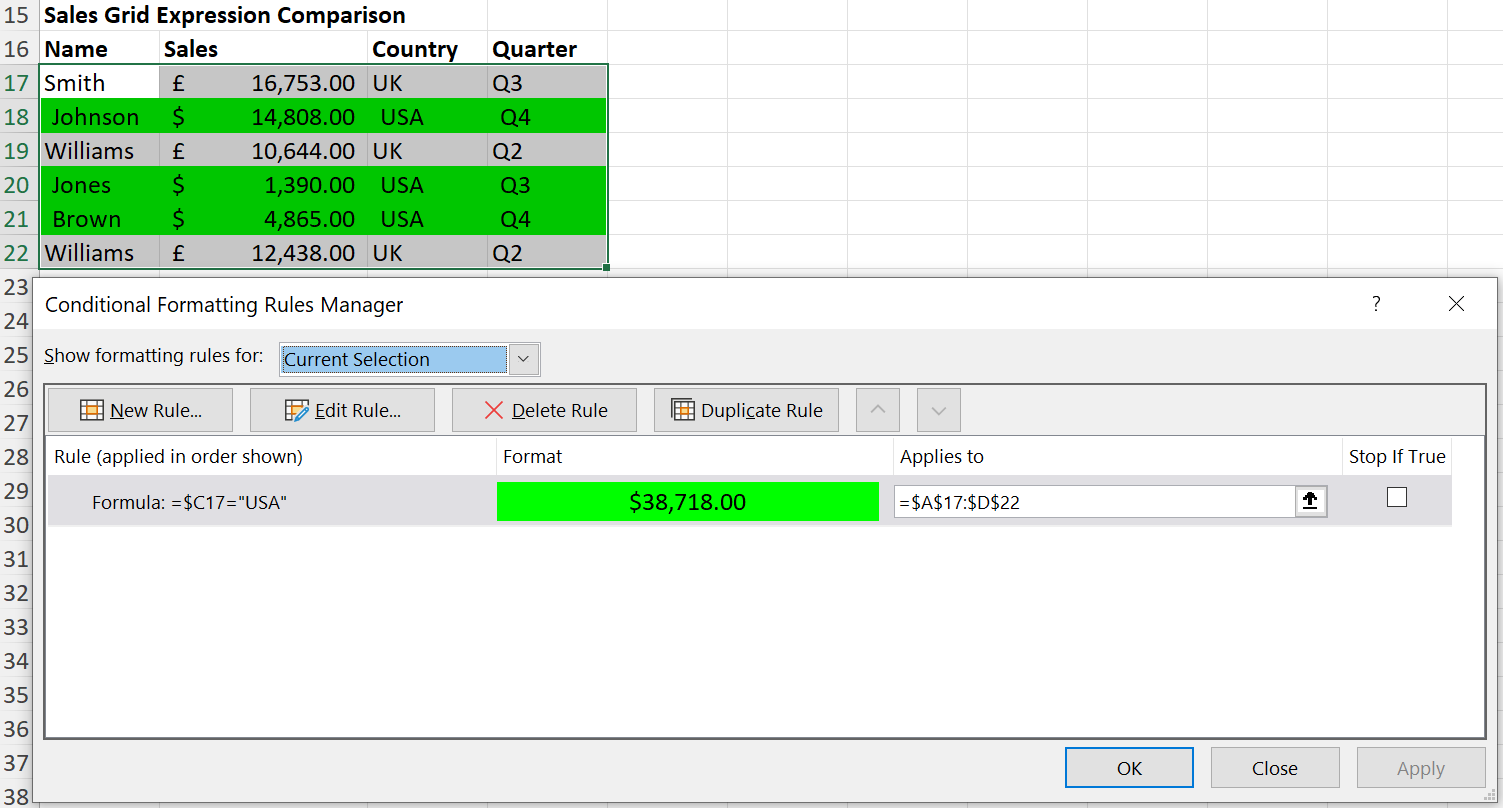Confirm changes with the OK button
Image resolution: width=1503 pixels, height=808 pixels.
coord(1129,767)
